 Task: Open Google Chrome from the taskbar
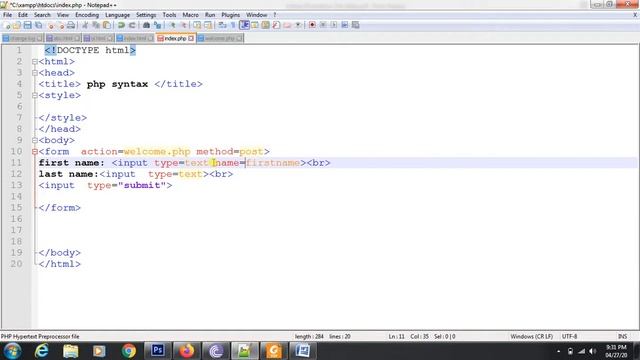point(129,351)
